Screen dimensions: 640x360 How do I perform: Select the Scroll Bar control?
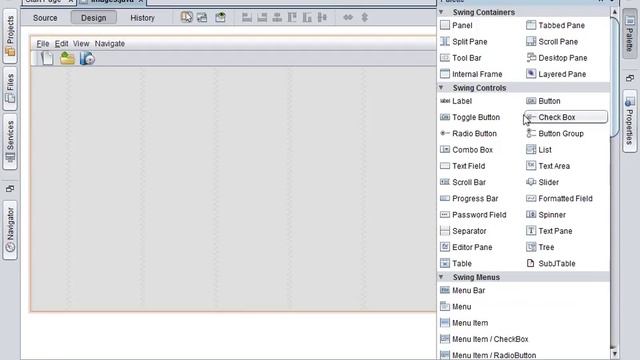[x=463, y=182]
